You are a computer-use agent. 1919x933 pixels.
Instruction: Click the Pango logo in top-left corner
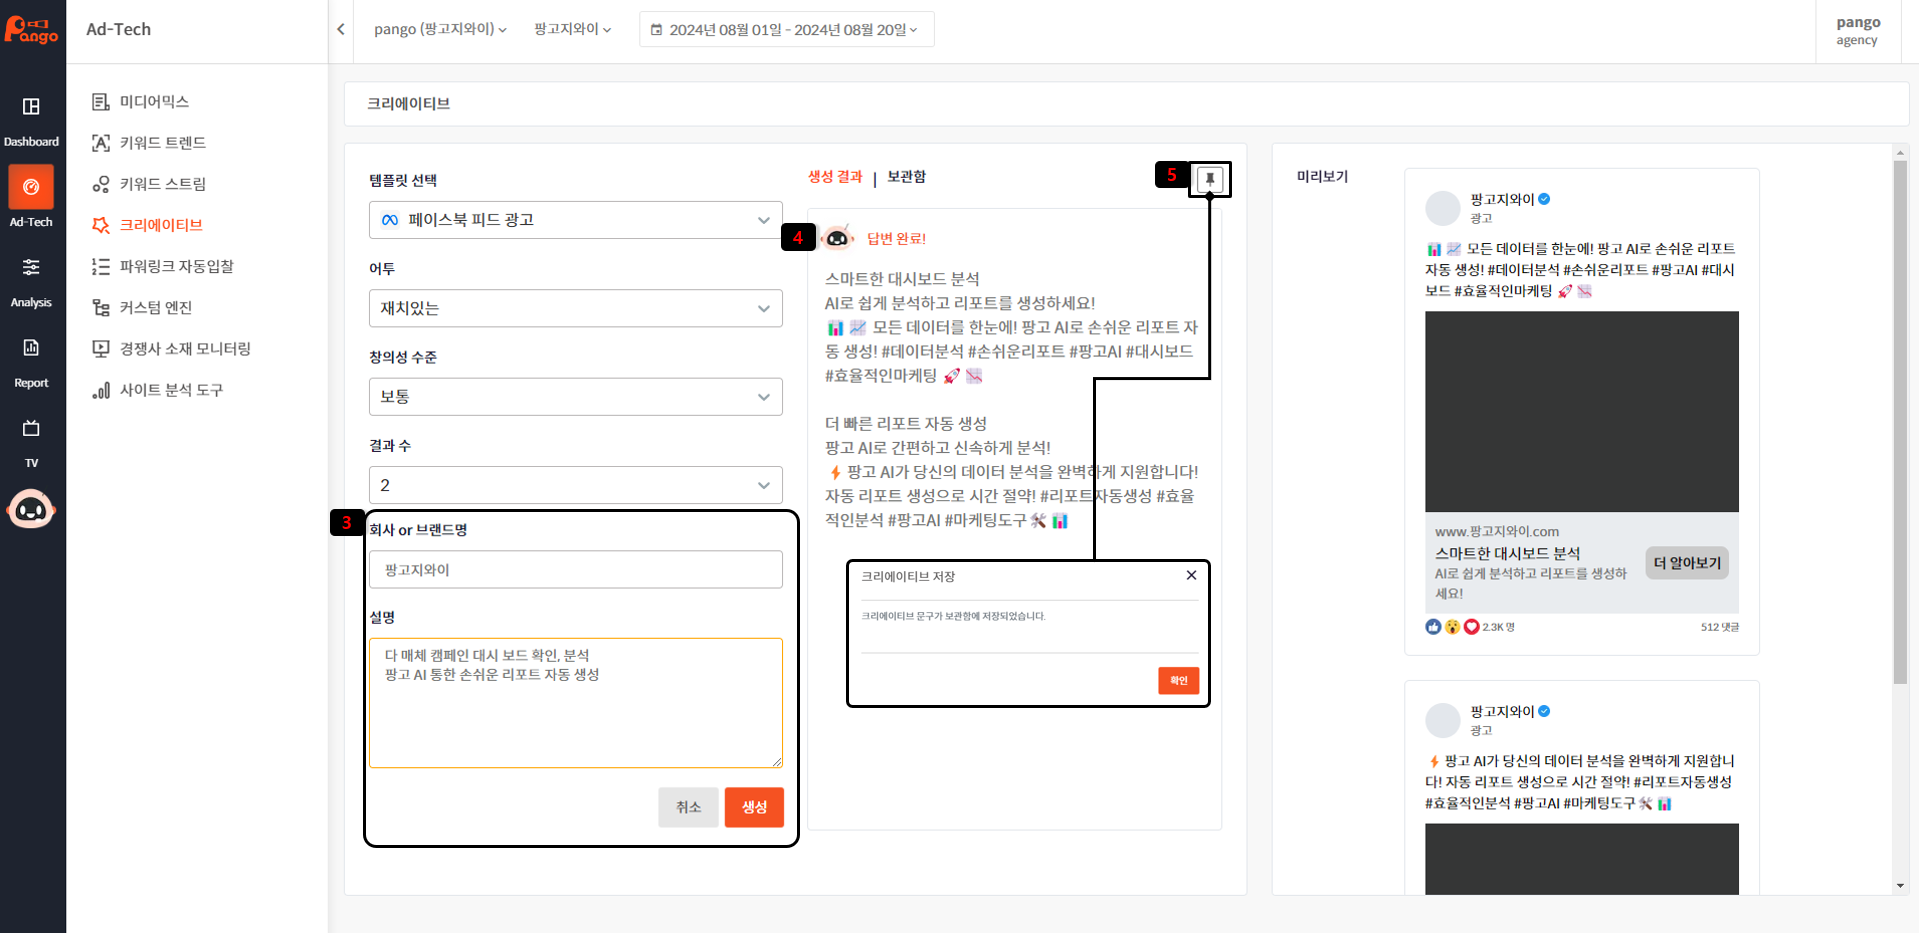[31, 29]
